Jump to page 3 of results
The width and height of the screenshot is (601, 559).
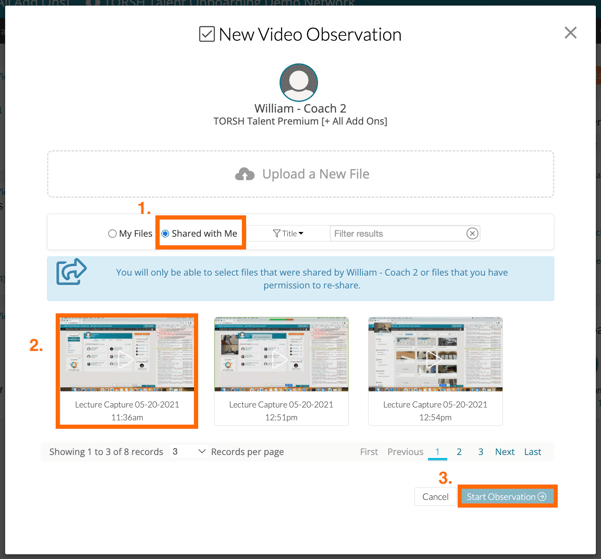pyautogui.click(x=480, y=452)
